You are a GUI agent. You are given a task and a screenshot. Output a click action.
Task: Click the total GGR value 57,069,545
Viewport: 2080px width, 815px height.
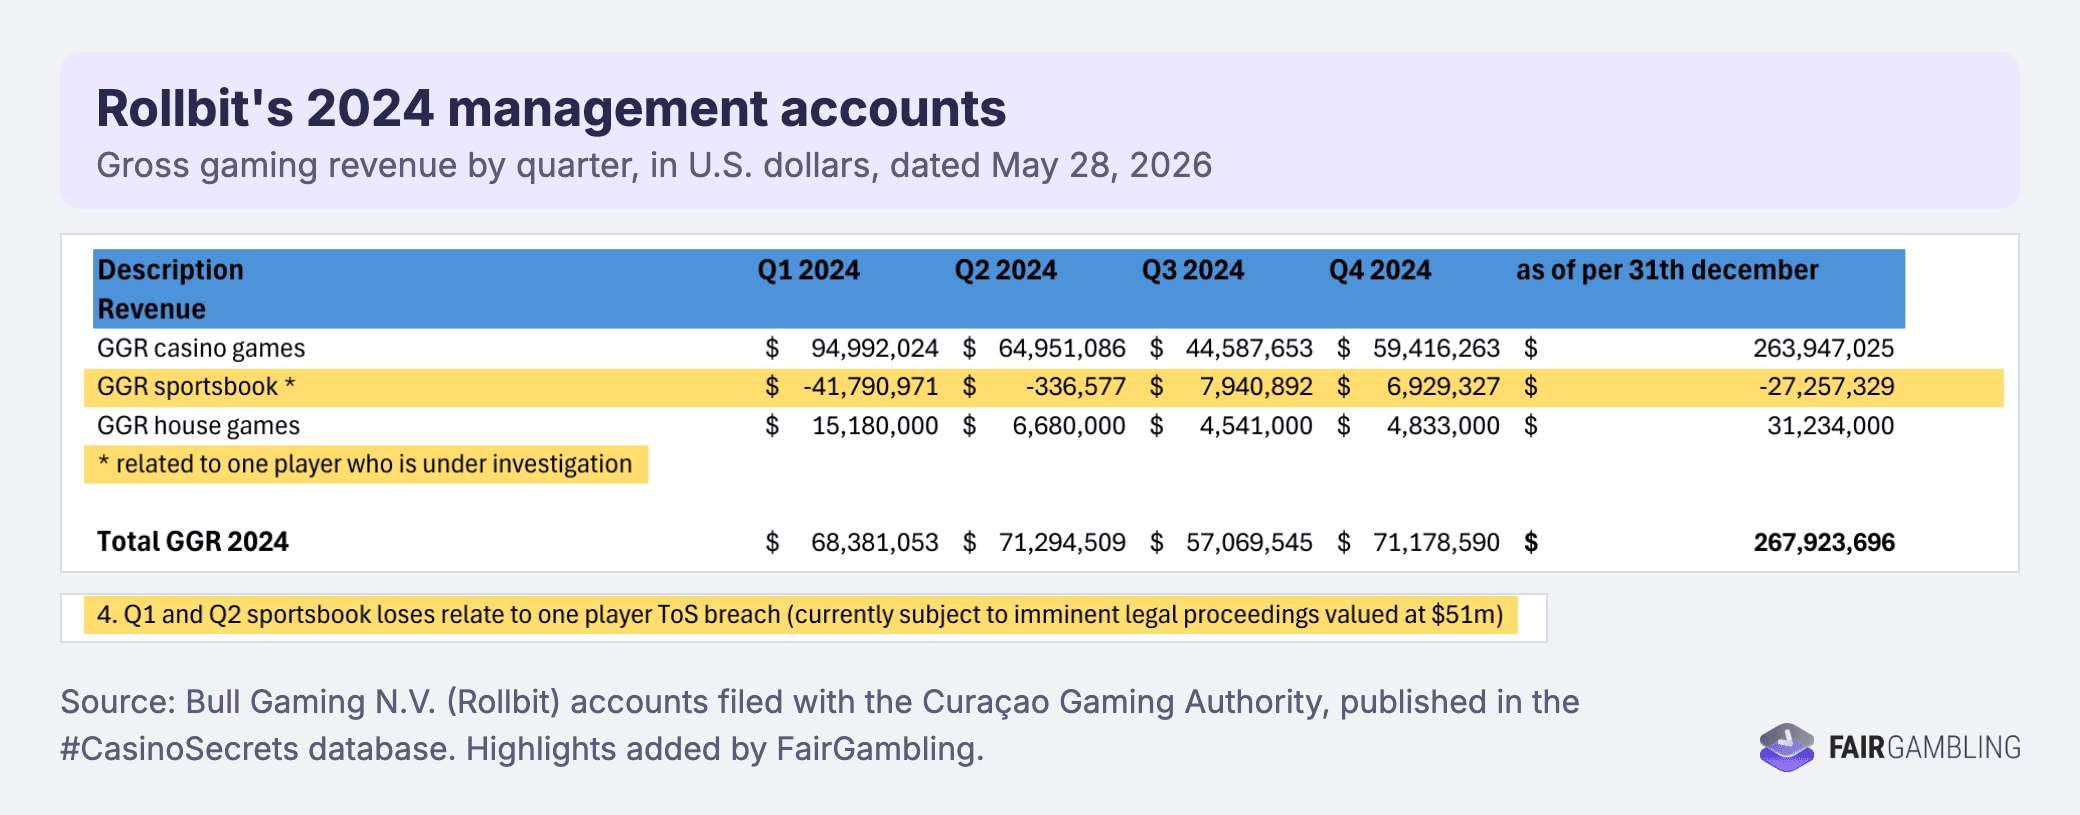(1249, 542)
